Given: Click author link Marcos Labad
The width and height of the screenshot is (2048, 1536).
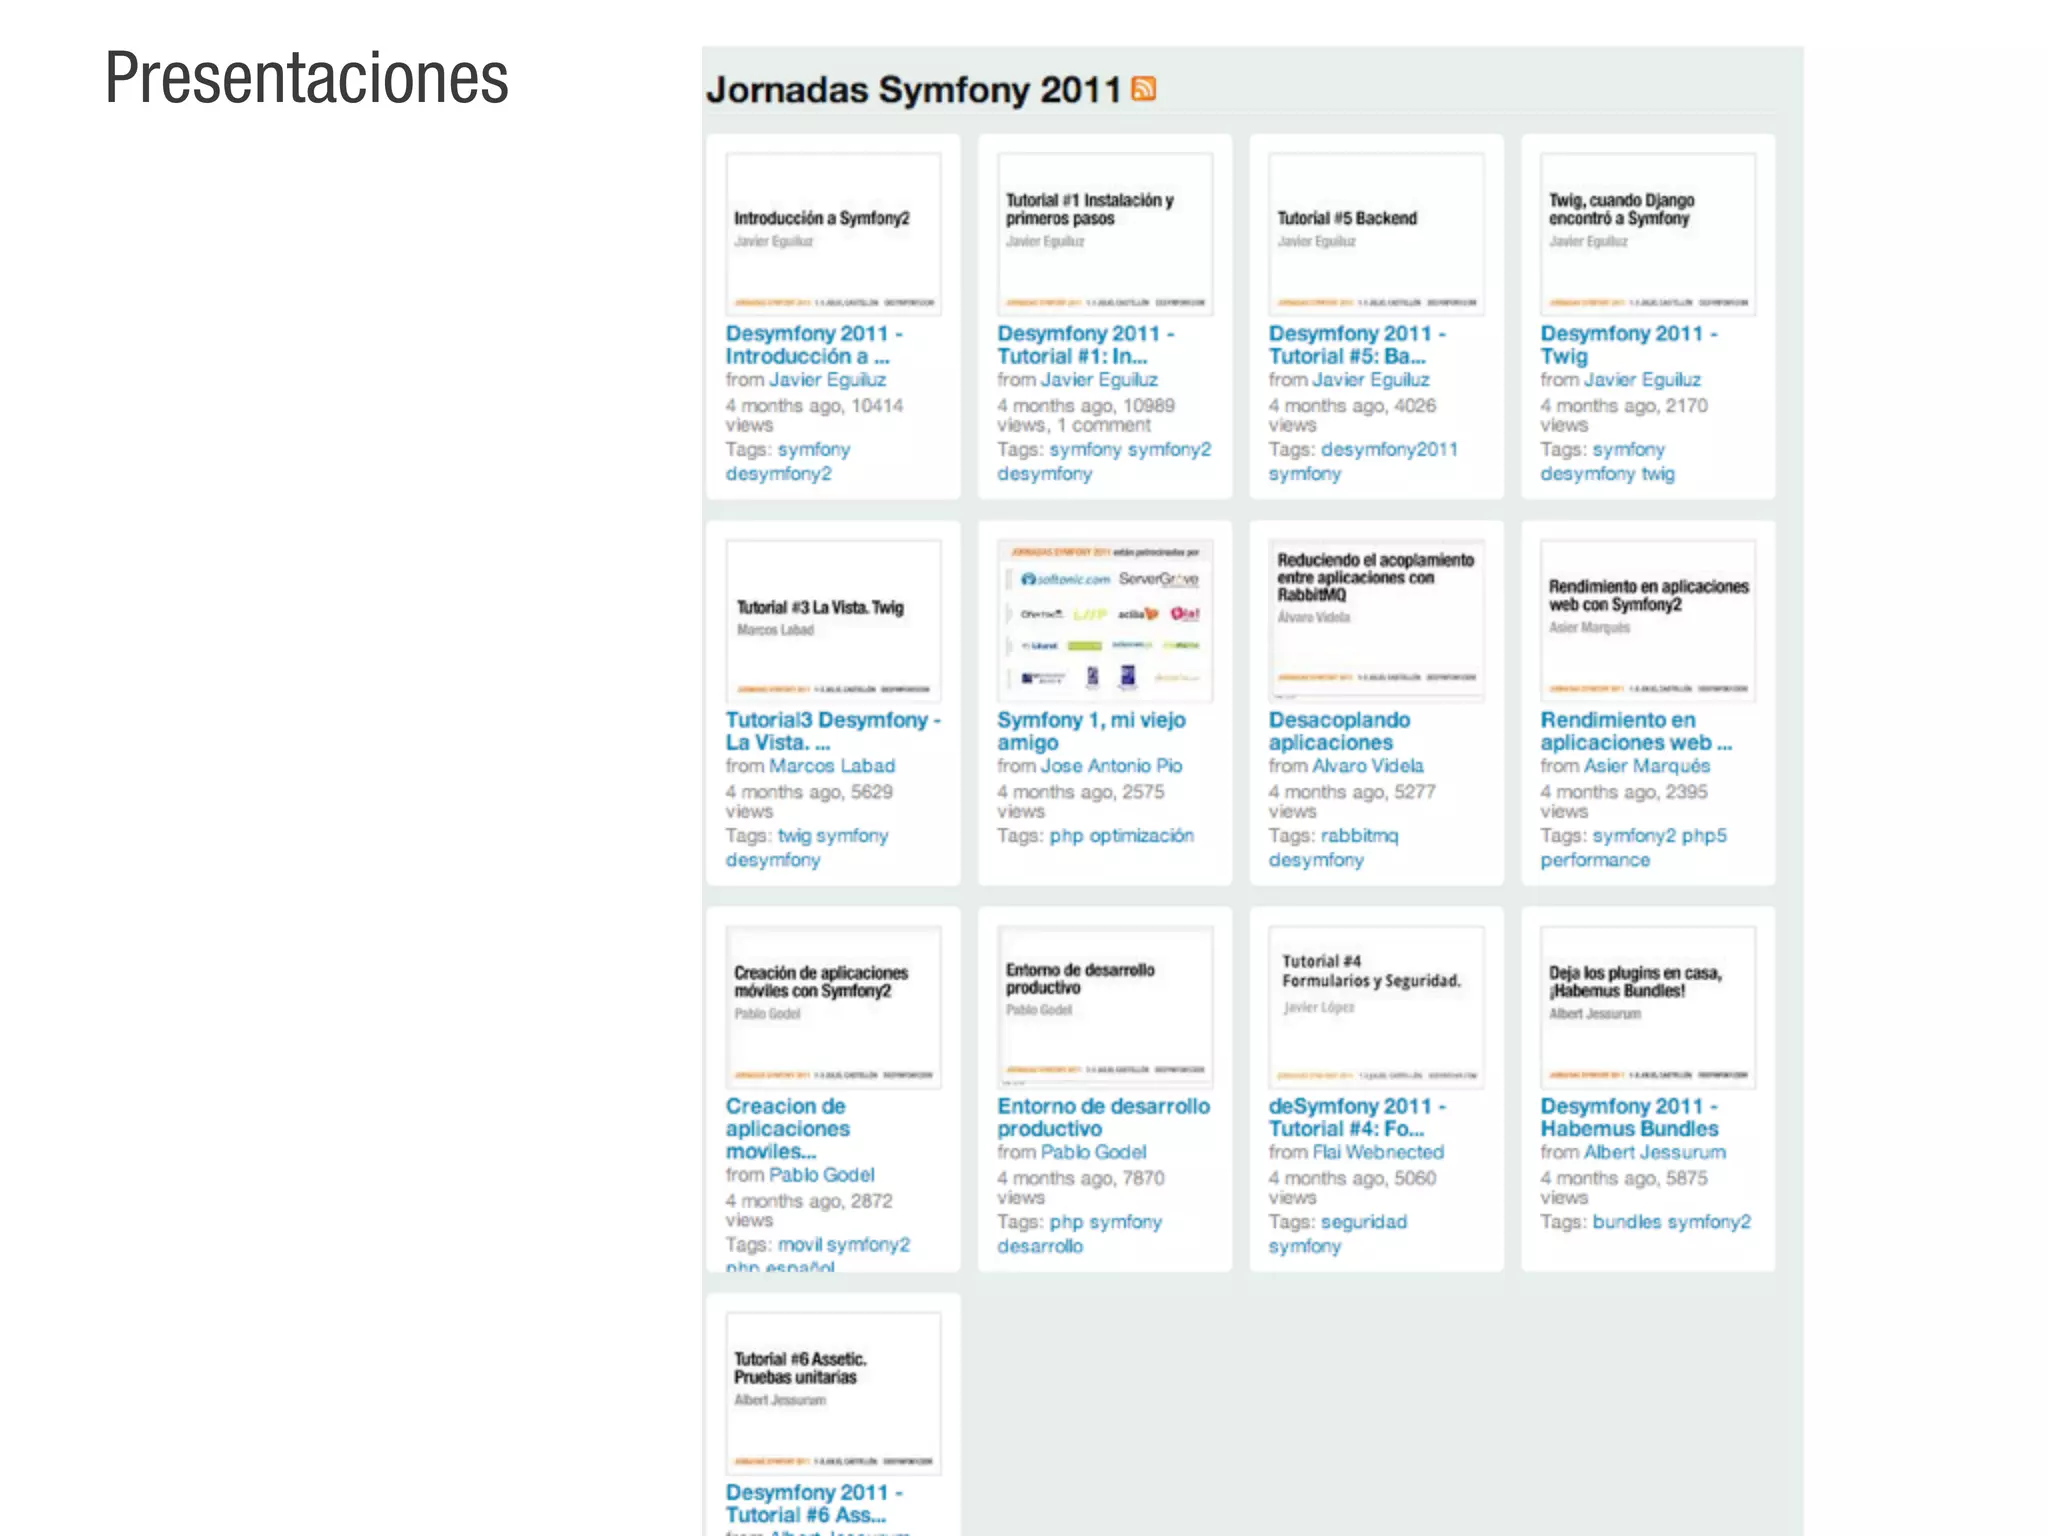Looking at the screenshot, I should (832, 766).
